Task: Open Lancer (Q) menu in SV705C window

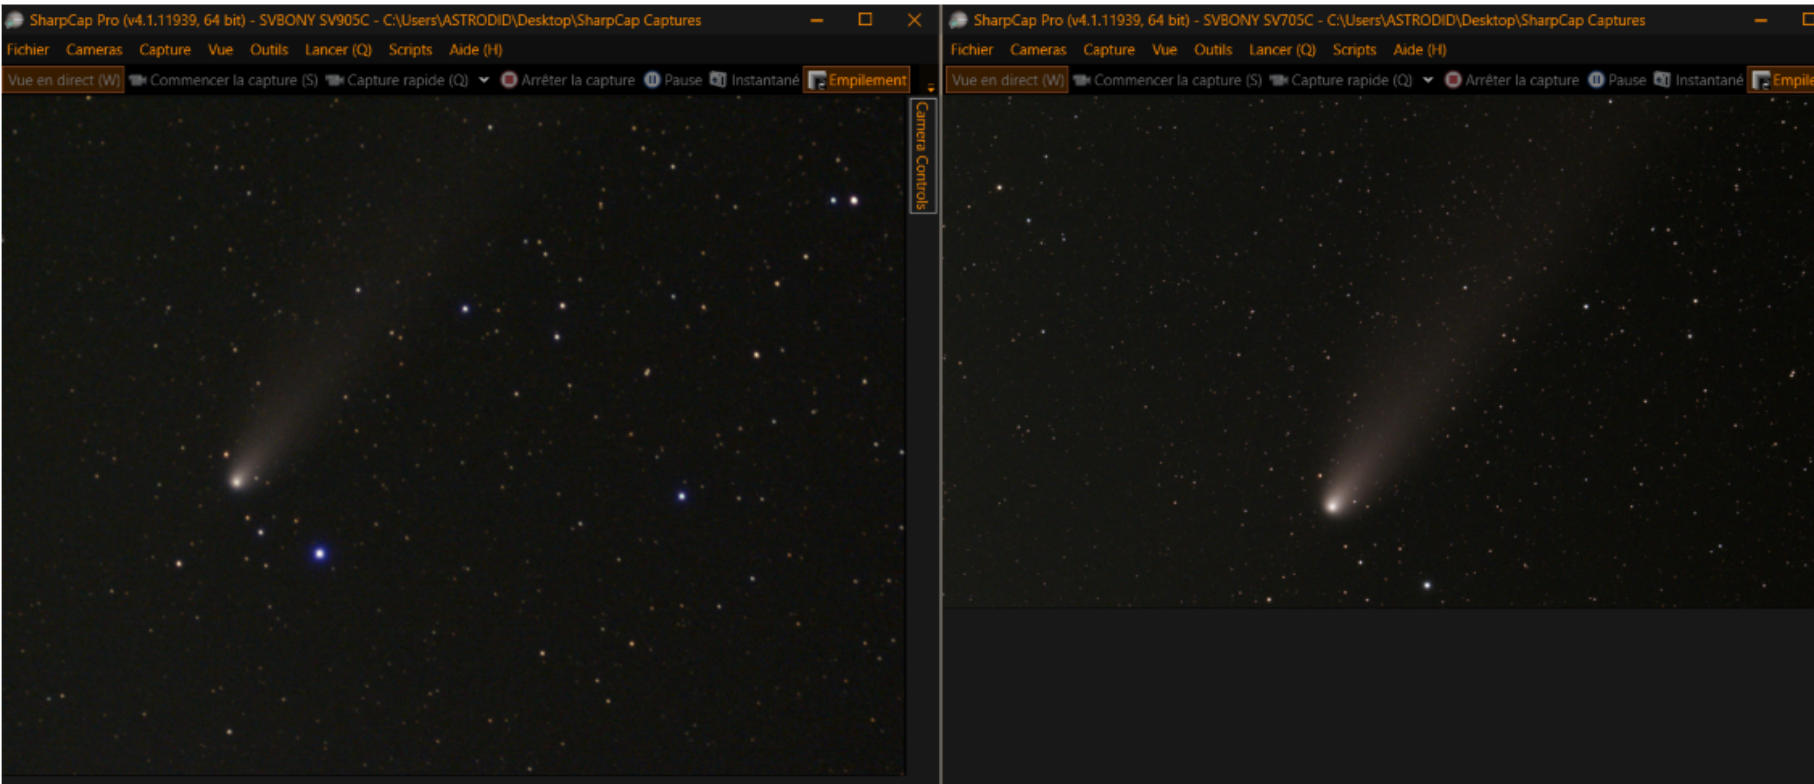Action: pyautogui.click(x=1282, y=49)
